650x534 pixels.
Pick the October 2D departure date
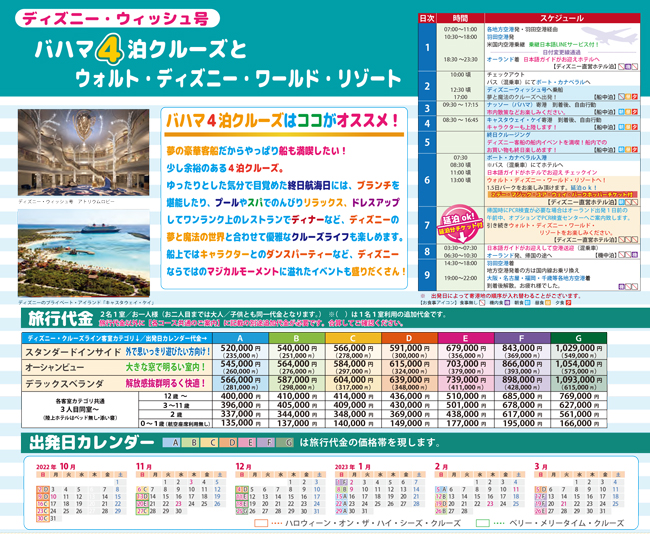point(43,489)
